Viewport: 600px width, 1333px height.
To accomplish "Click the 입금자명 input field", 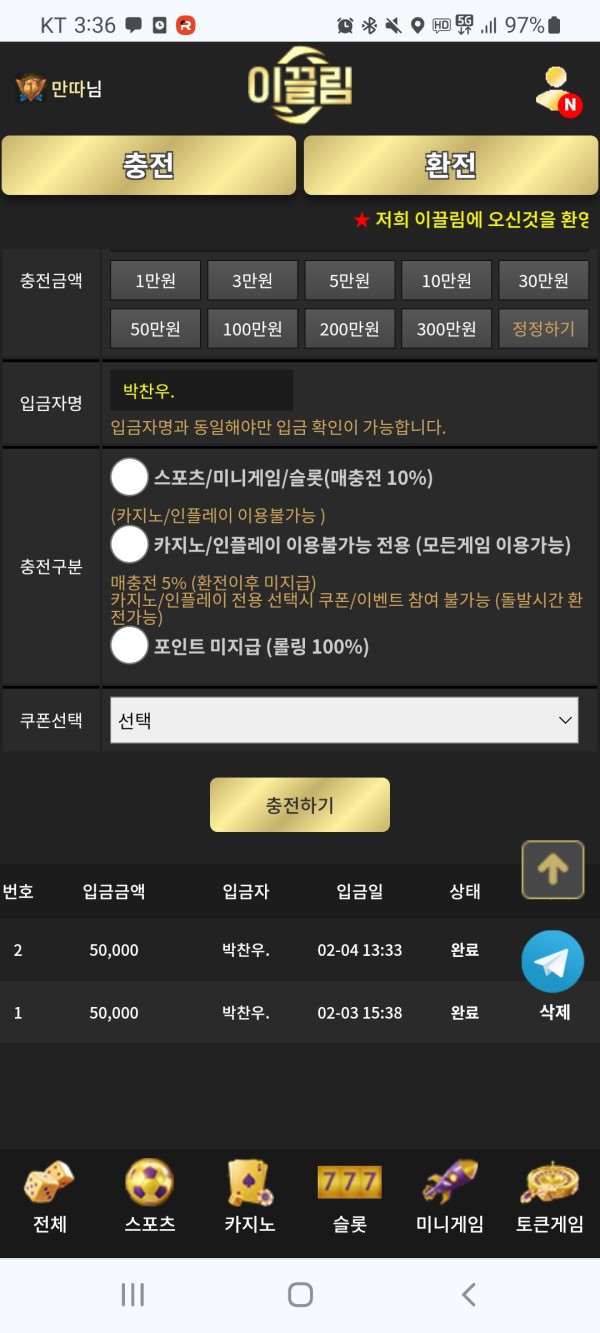I will pos(202,390).
